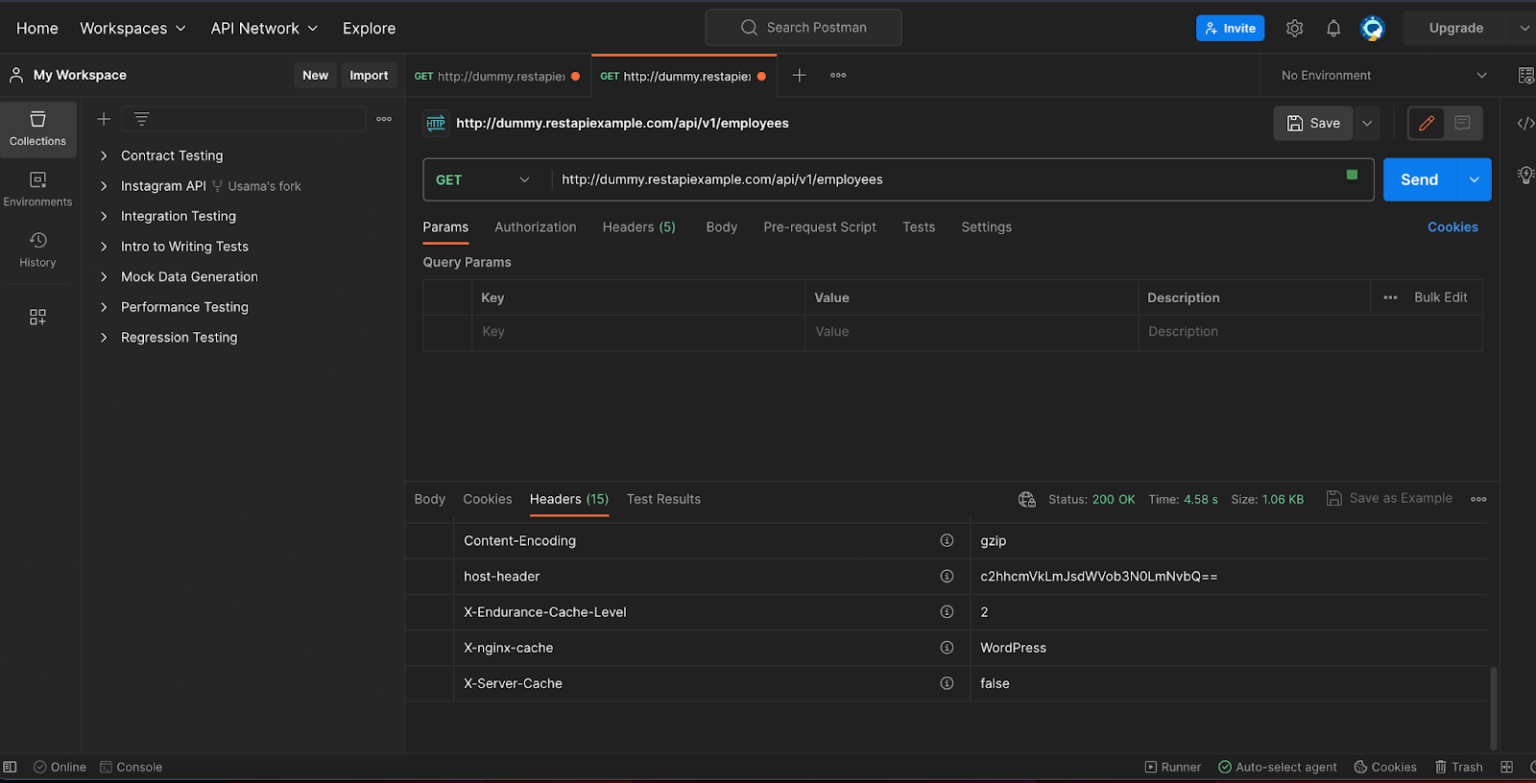This screenshot has width=1536, height=783.
Task: Click info icon for Content-Encoding header
Action: (946, 540)
